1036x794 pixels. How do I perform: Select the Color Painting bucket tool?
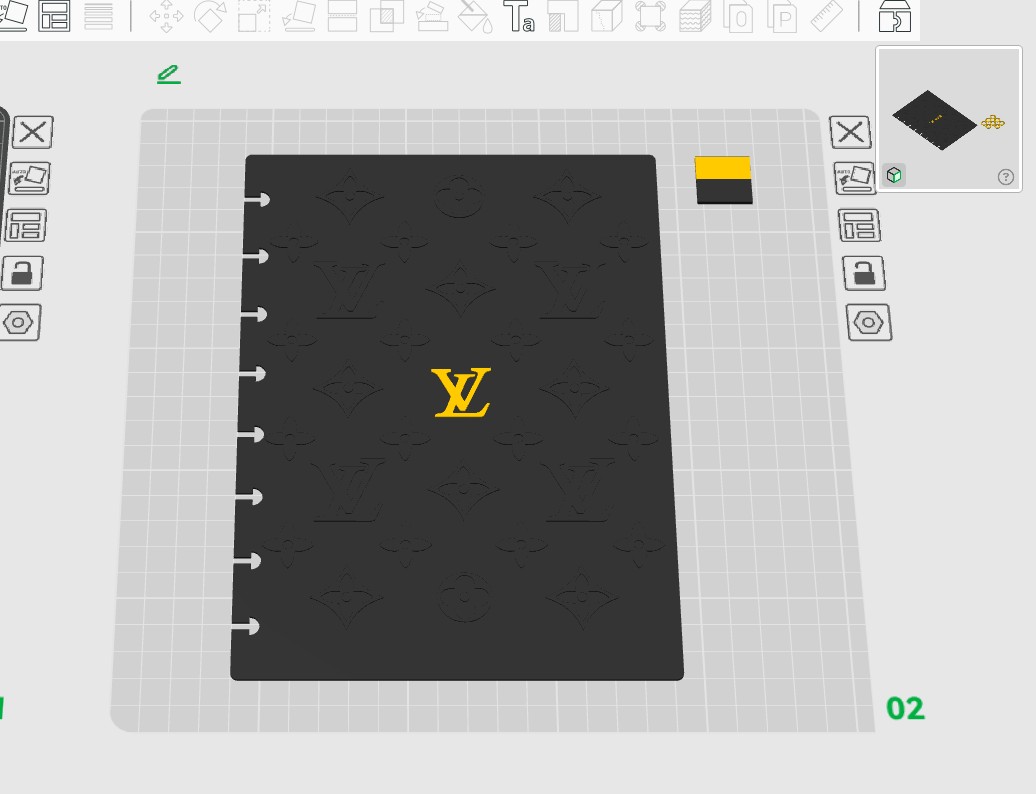coord(475,16)
